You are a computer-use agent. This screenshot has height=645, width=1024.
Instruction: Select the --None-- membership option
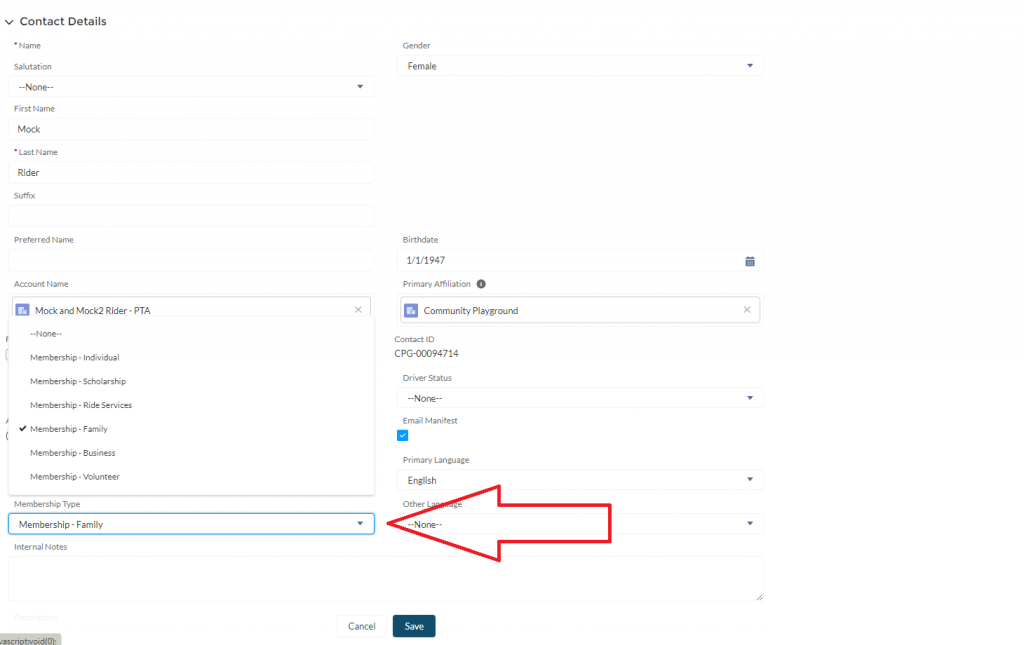pos(46,333)
